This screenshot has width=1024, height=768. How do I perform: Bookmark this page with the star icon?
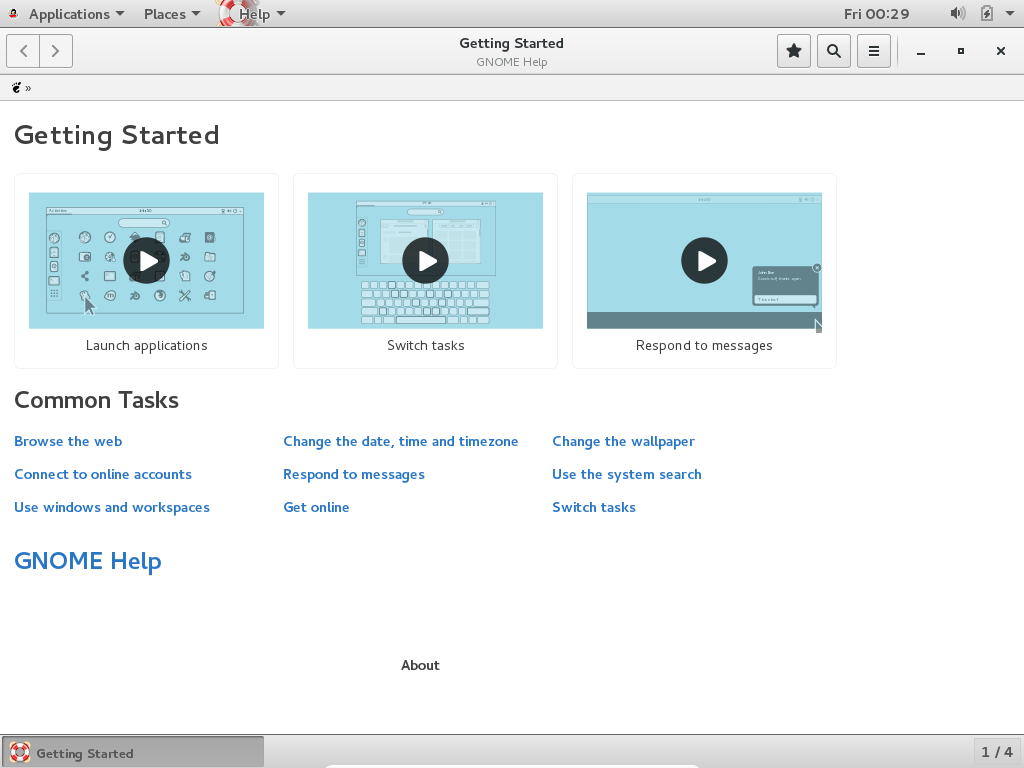tap(793, 51)
